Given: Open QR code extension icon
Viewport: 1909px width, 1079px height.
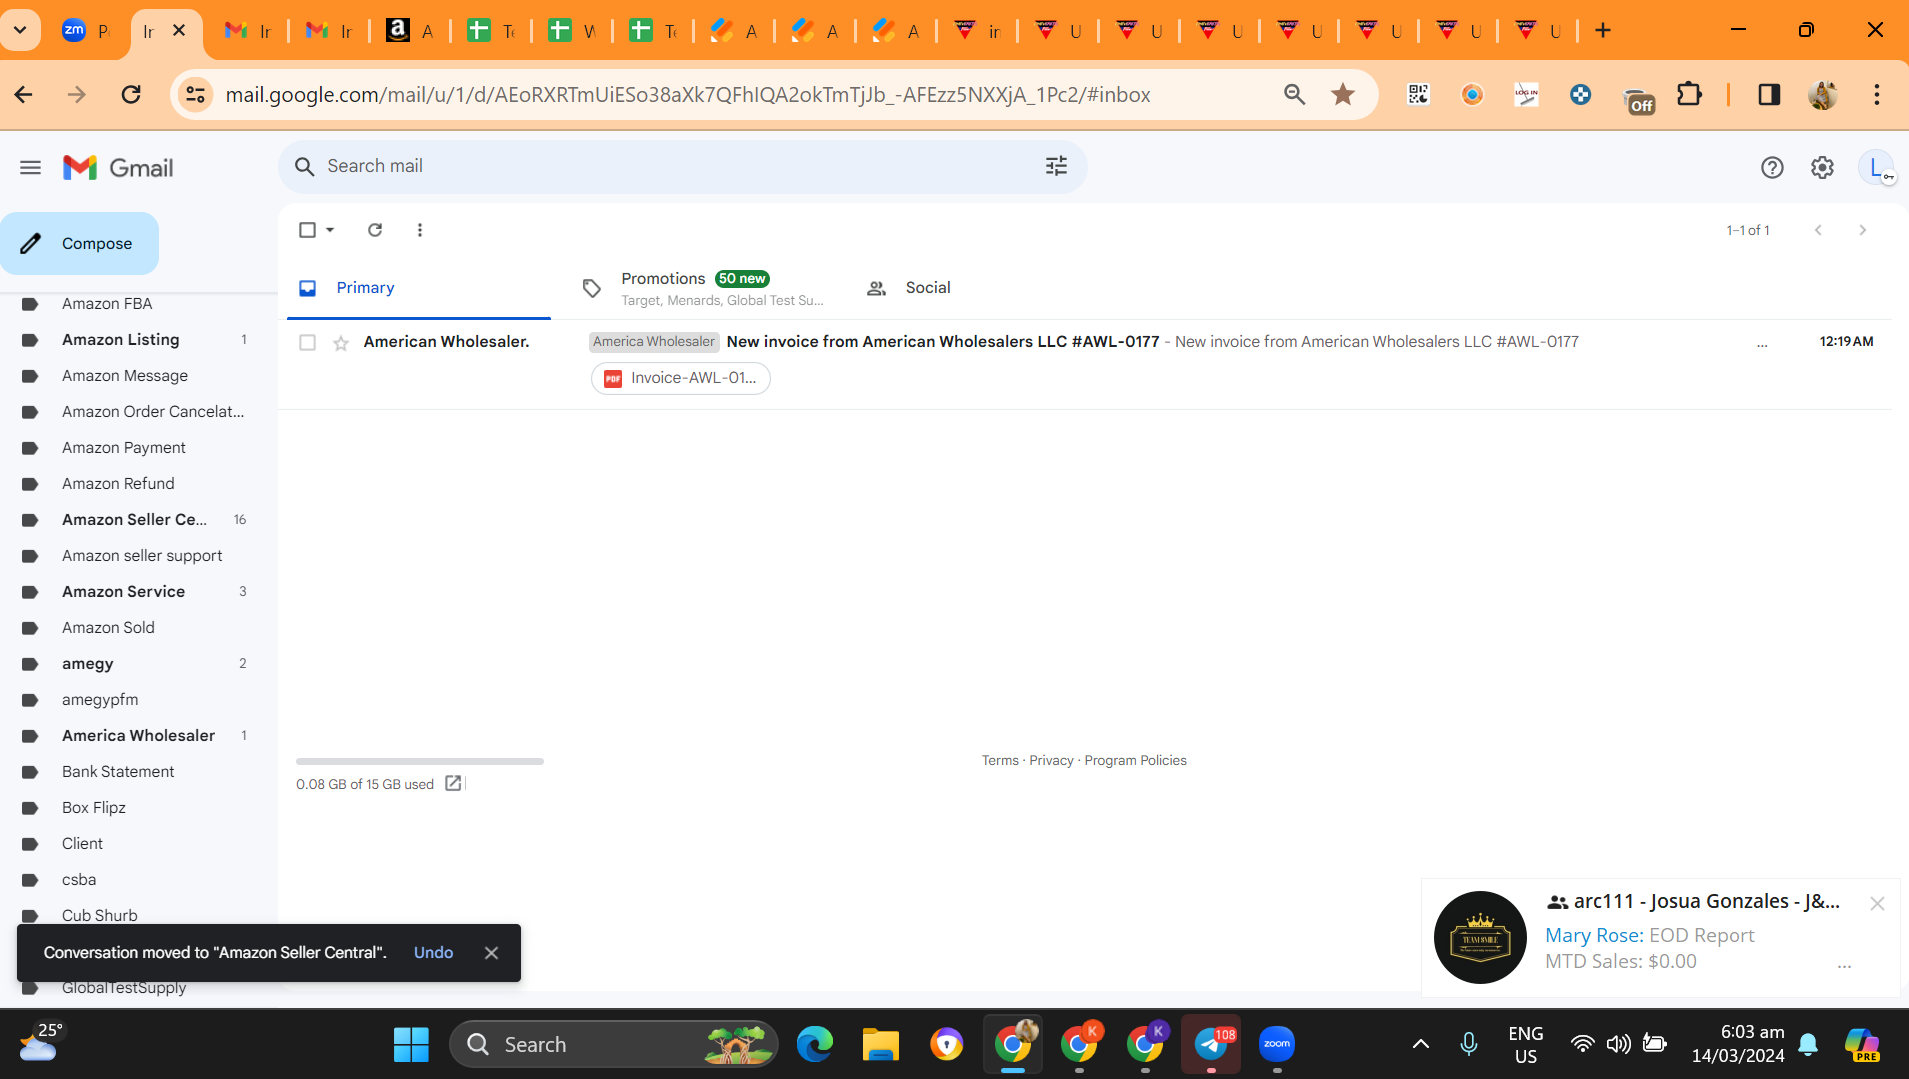Looking at the screenshot, I should 1418,94.
